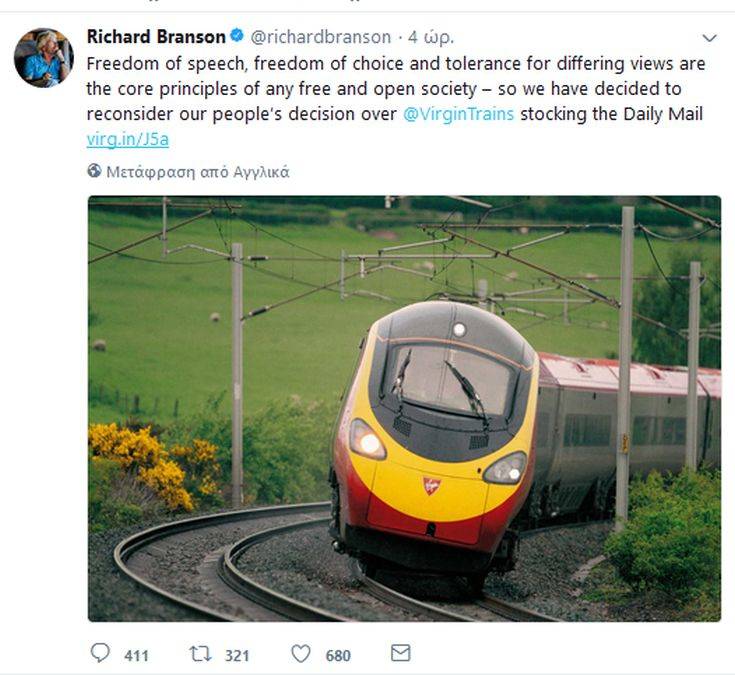735x675 pixels.
Task: Expand the tweet options chevron
Action: pyautogui.click(x=709, y=38)
